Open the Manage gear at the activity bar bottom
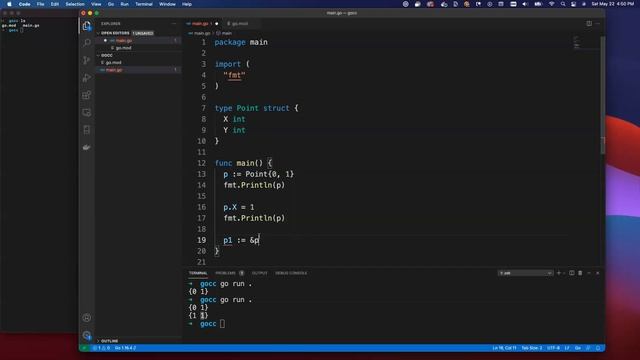 pos(87,335)
